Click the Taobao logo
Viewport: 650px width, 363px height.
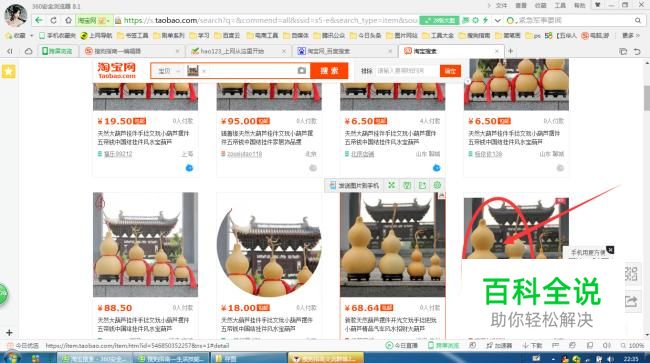point(117,70)
